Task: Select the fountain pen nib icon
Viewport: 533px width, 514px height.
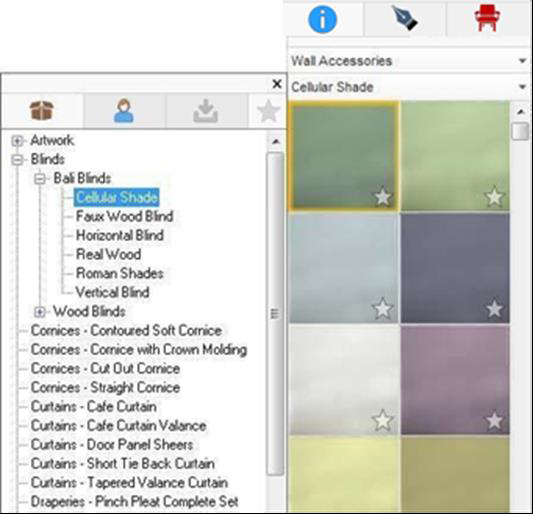Action: pyautogui.click(x=405, y=18)
